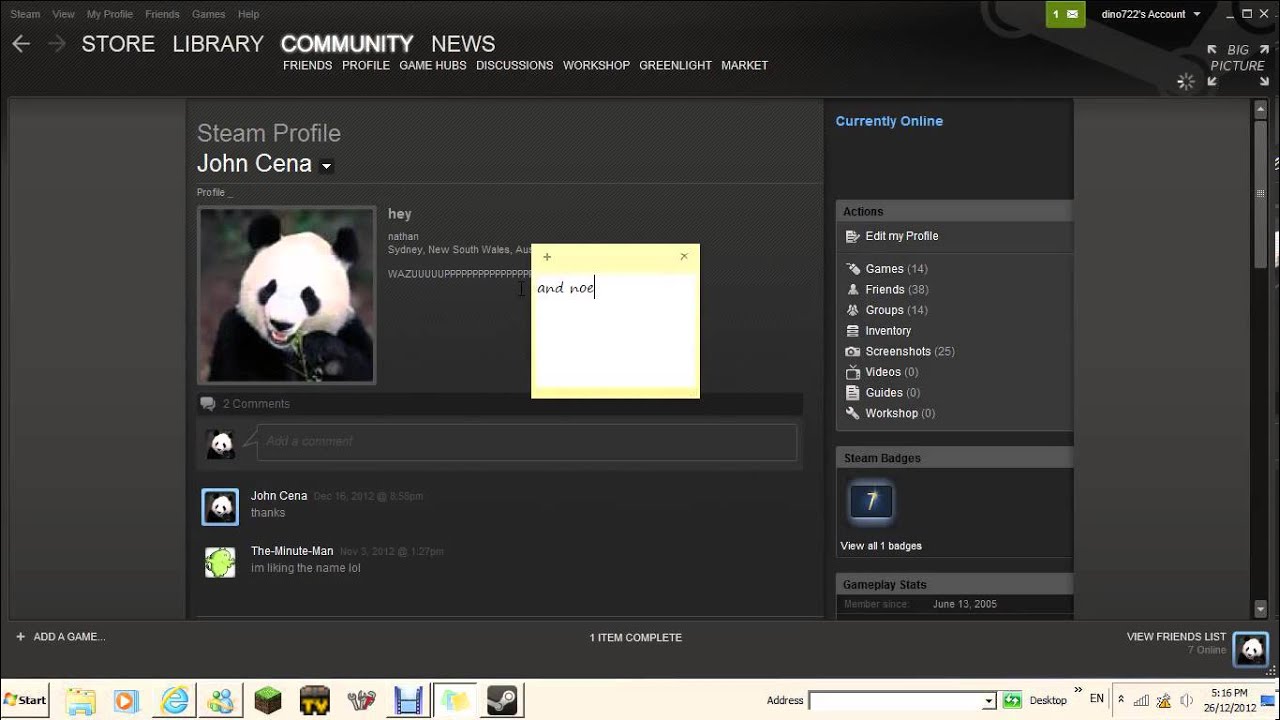The height and width of the screenshot is (720, 1280).
Task: Open the View menu
Action: 63,14
